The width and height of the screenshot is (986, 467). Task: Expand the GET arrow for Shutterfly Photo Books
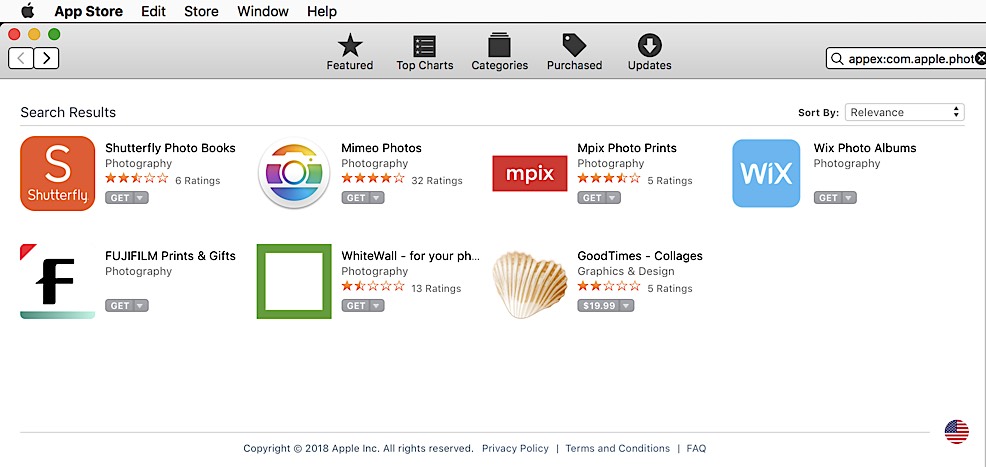(141, 198)
